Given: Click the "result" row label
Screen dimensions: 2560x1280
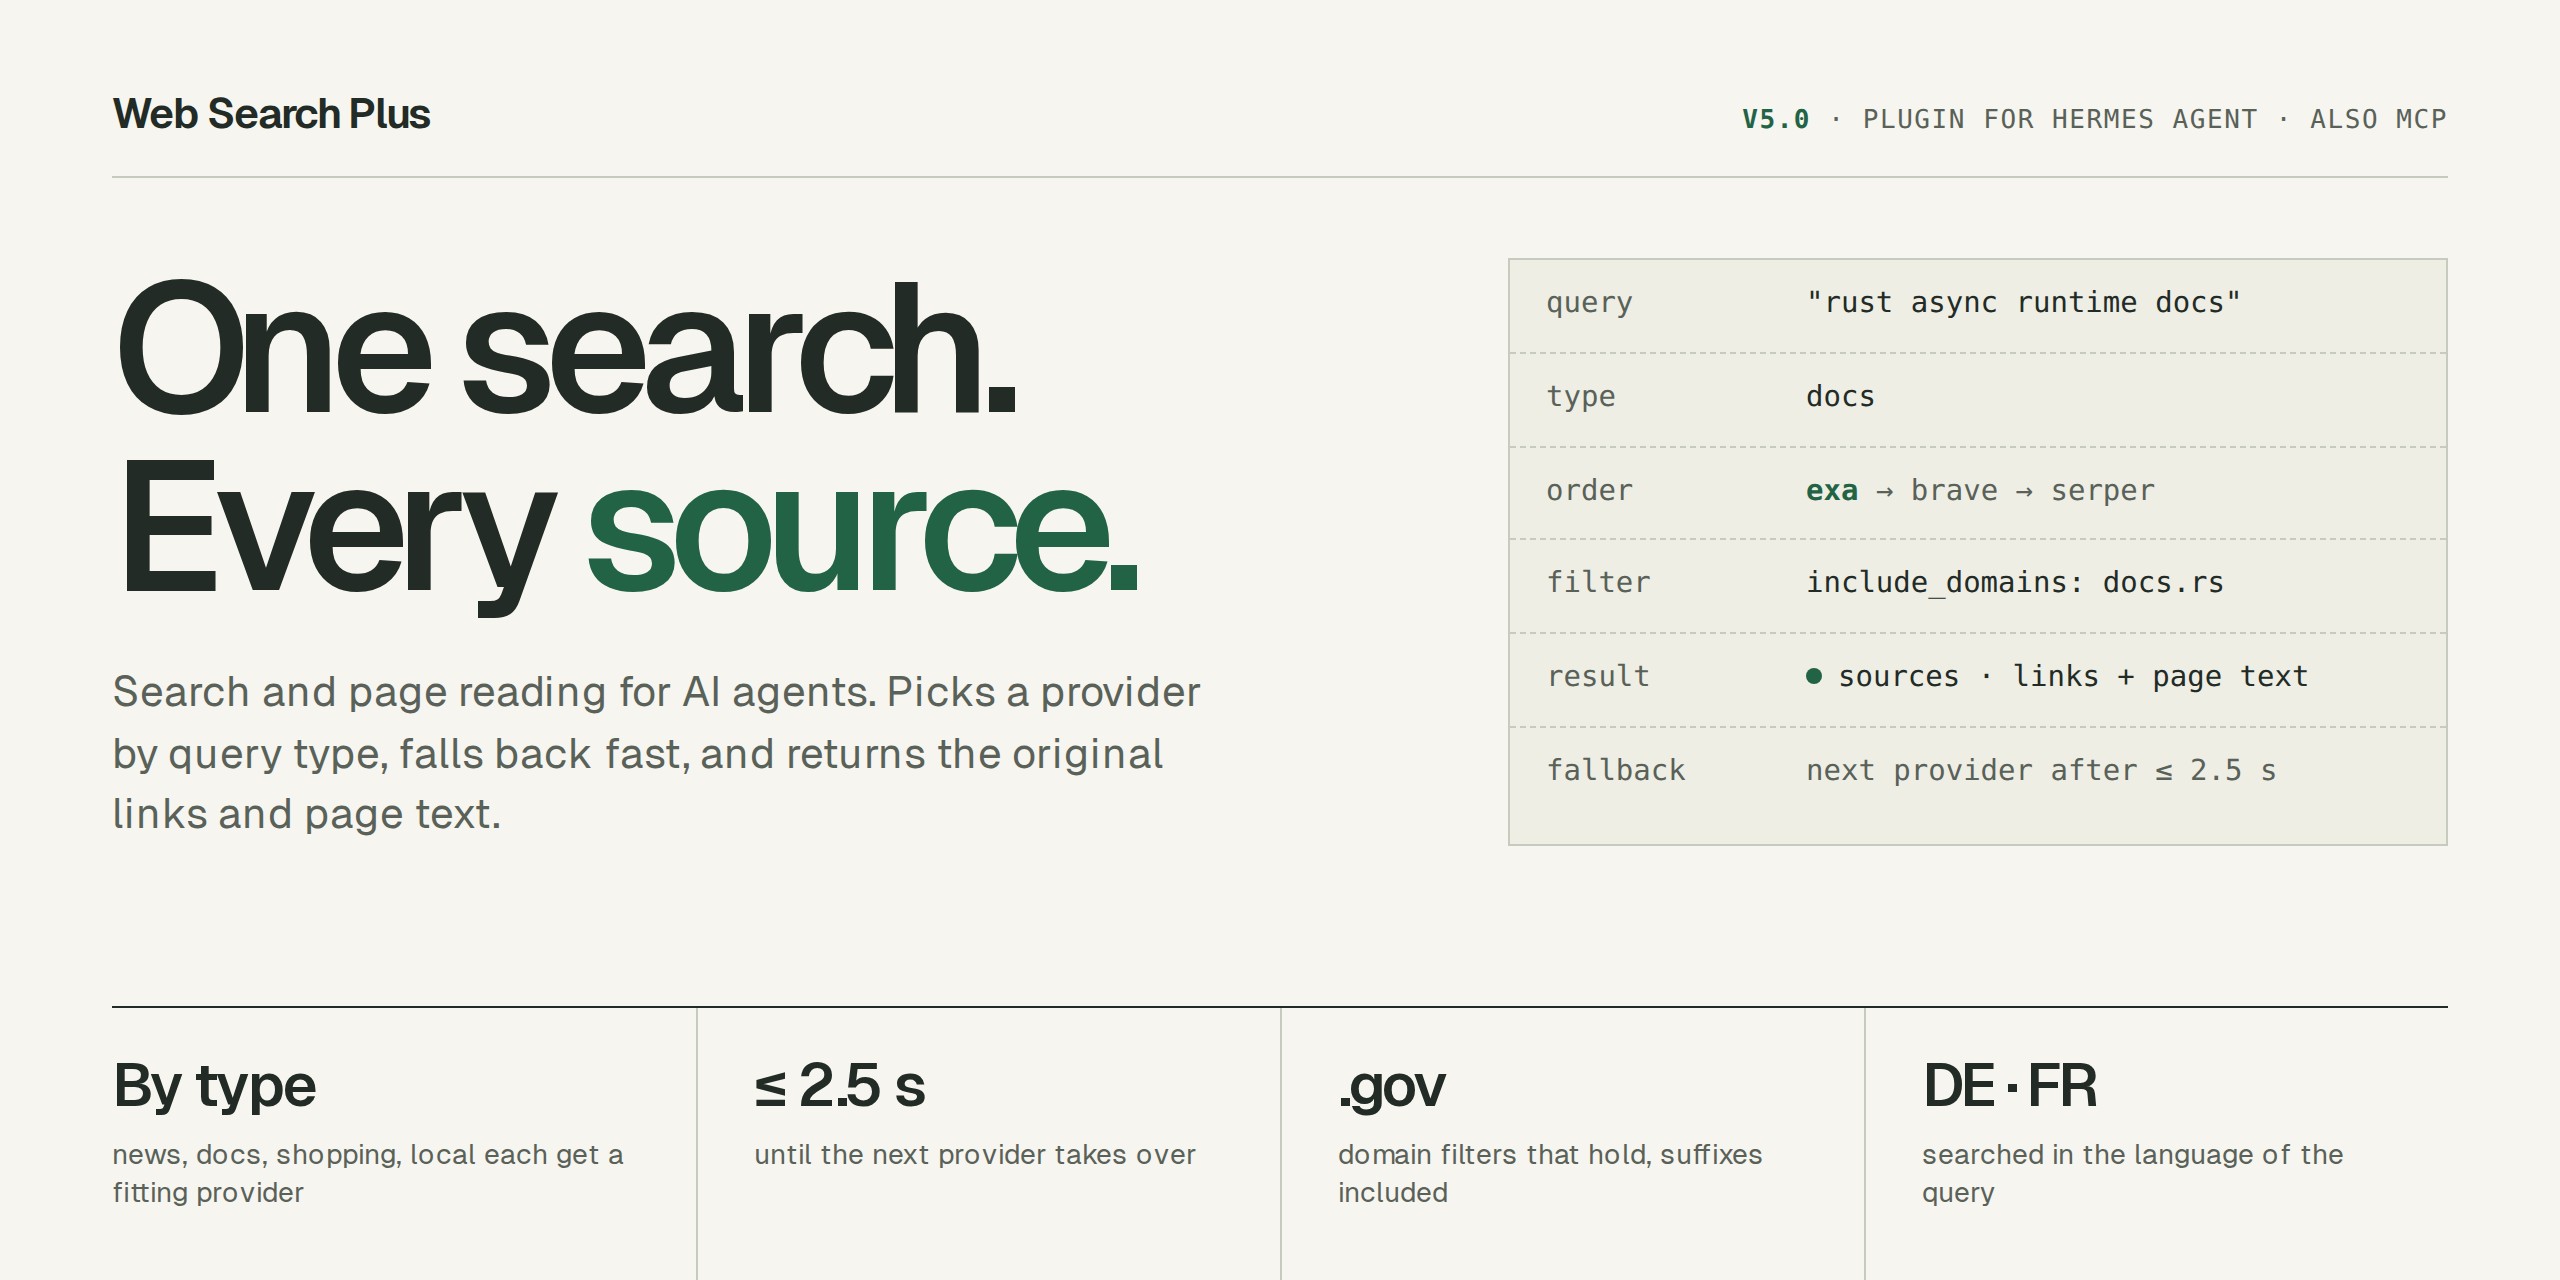Looking at the screenshot, I should tap(1598, 676).
